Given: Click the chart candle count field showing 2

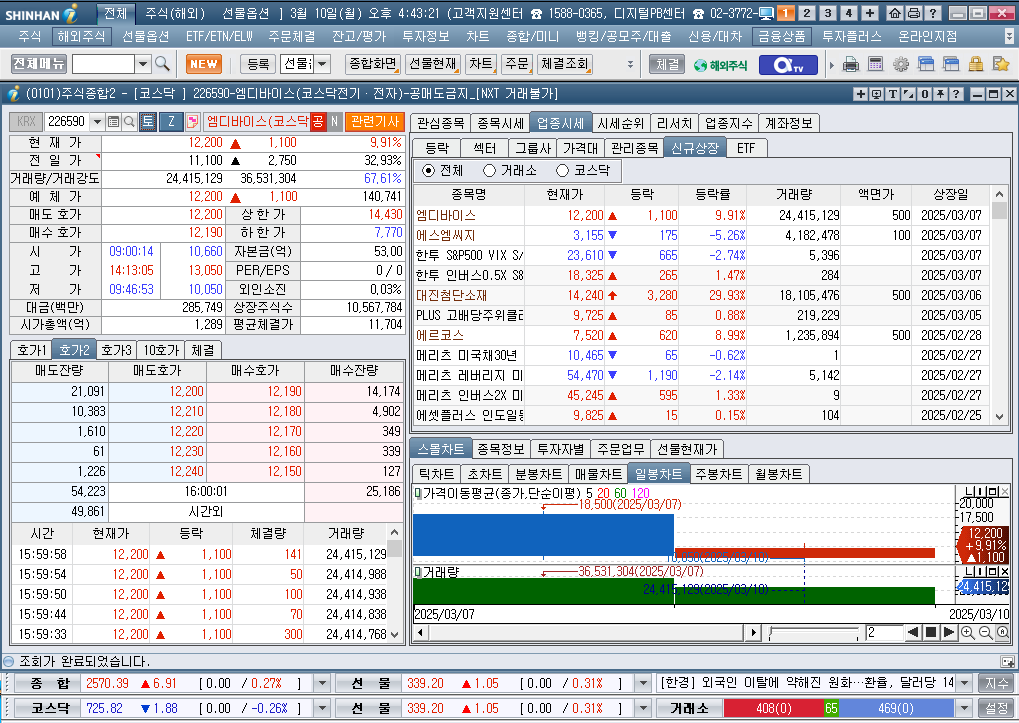Looking at the screenshot, I should pos(884,632).
